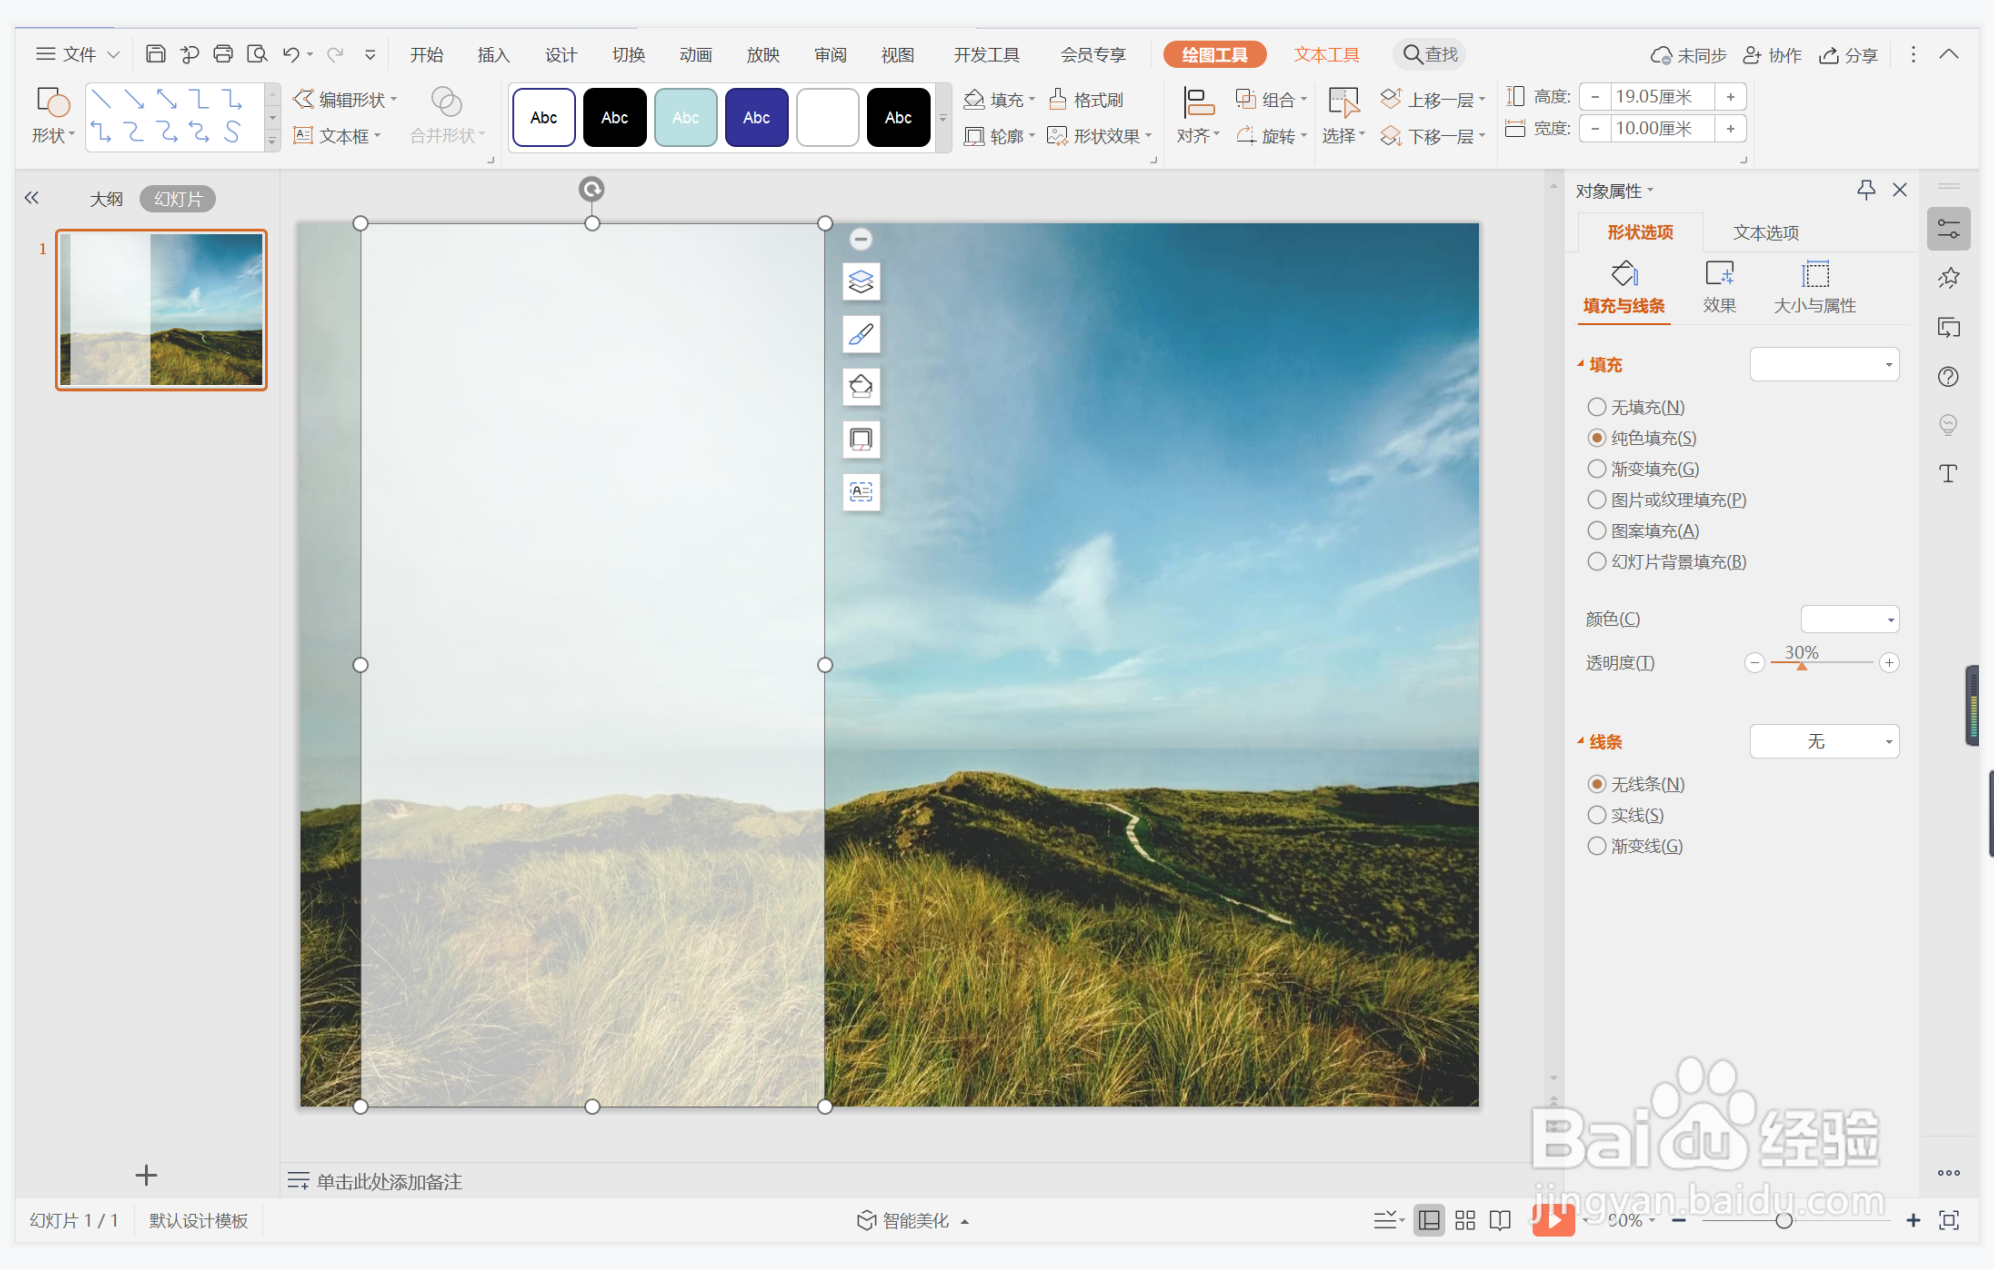1994x1269 pixels.
Task: Click the 格式刷 format painter
Action: pos(1086,99)
